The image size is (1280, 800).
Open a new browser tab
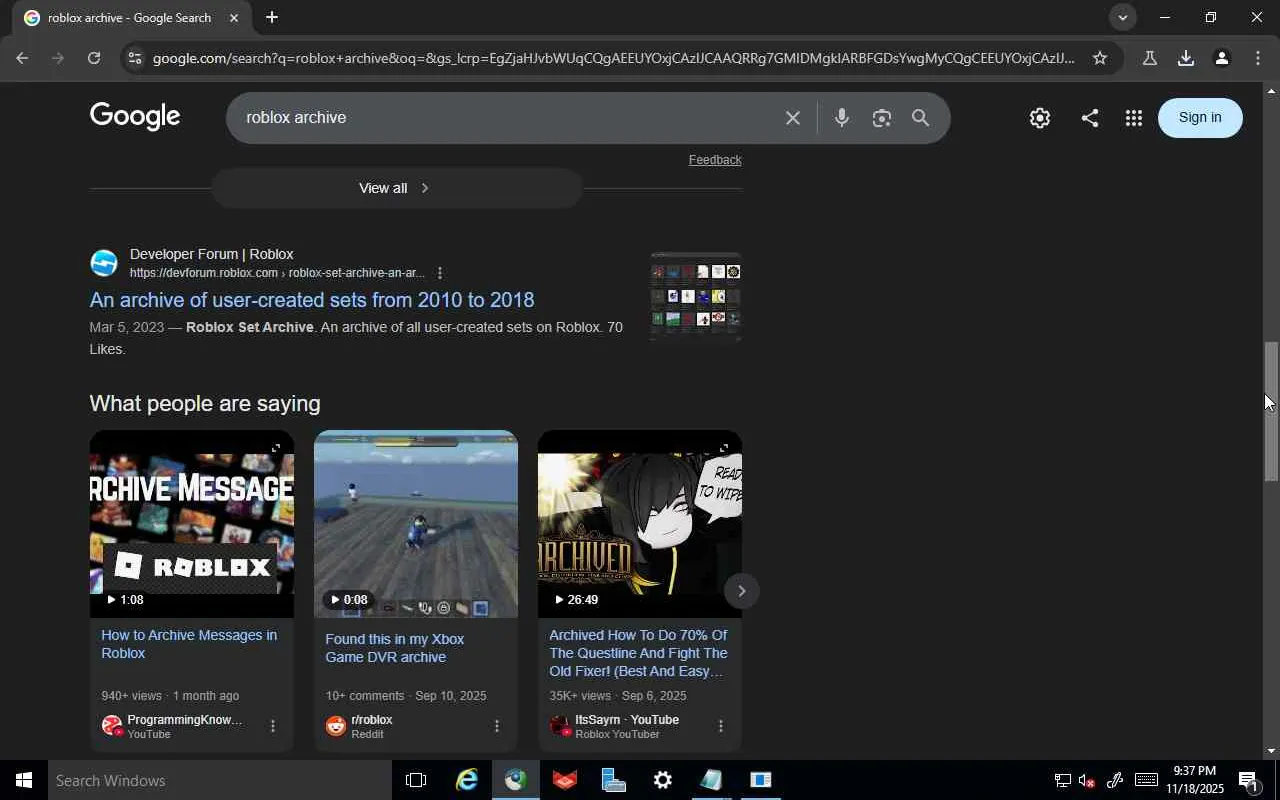[272, 18]
